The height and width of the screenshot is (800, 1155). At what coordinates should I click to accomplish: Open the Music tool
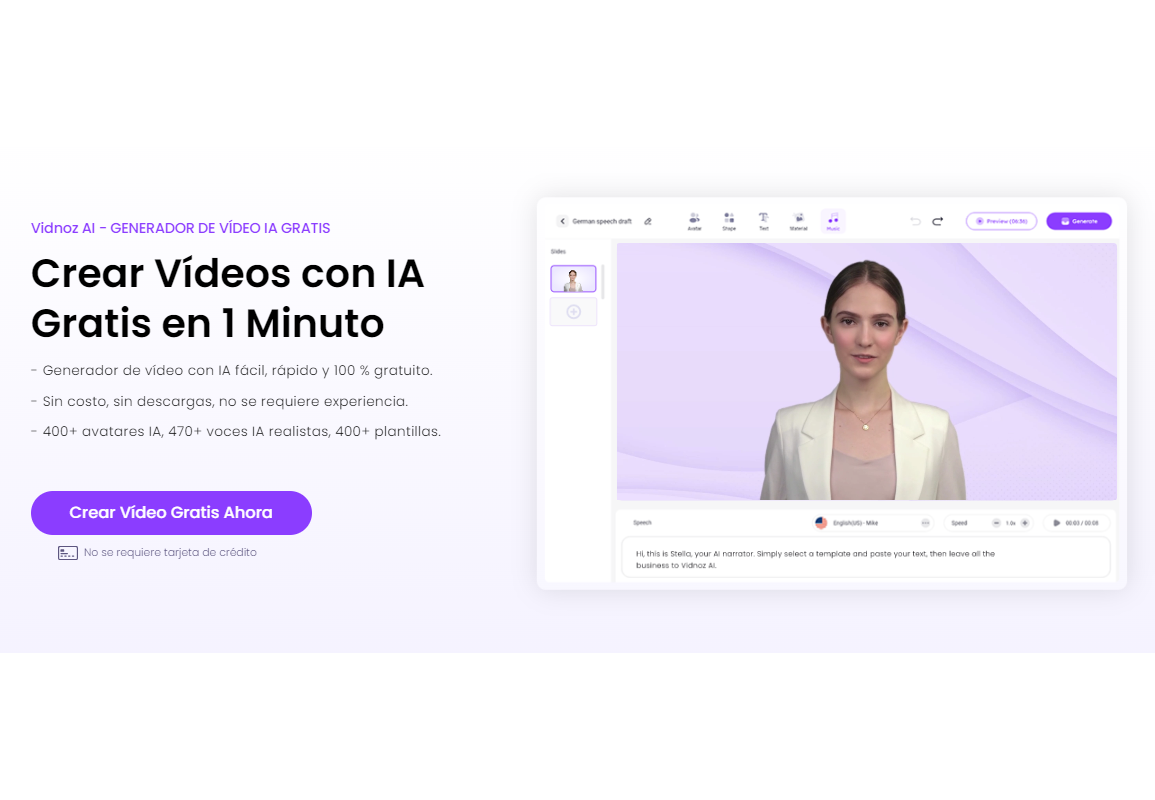pyautogui.click(x=832, y=221)
